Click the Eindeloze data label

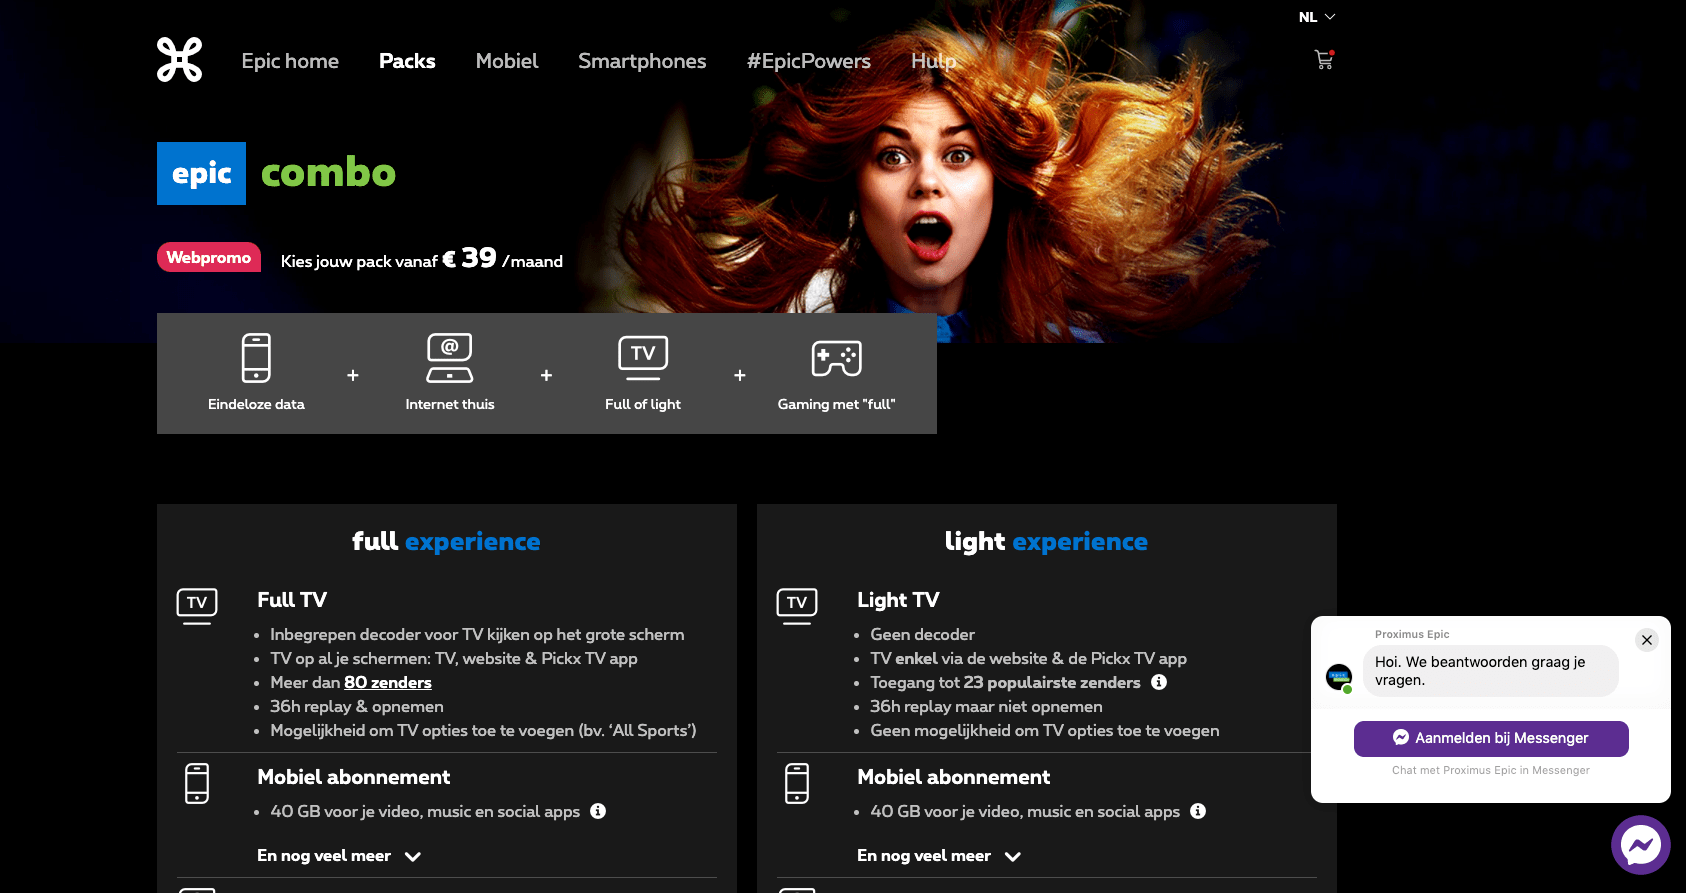[x=256, y=404]
